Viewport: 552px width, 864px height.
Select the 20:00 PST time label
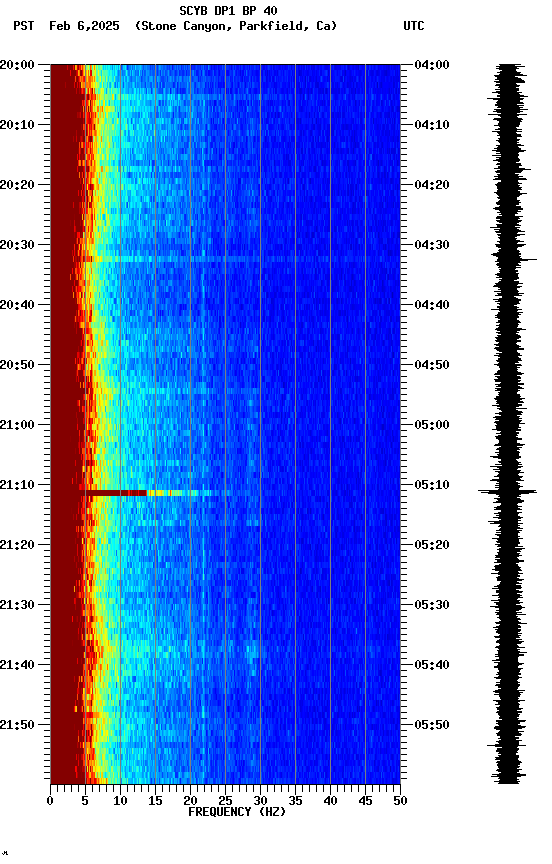pos(17,65)
